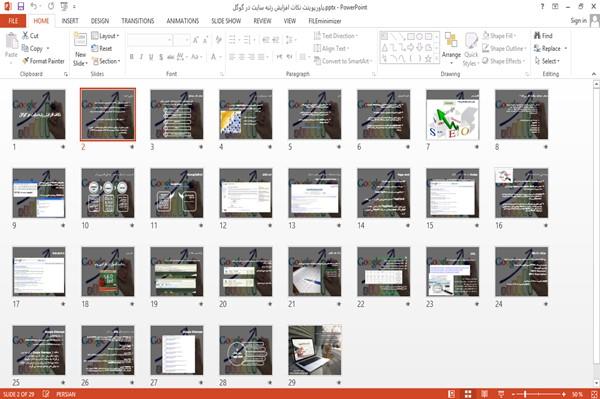600x399 pixels.
Task: Click the Undo arrow in title bar
Action: 34,6
